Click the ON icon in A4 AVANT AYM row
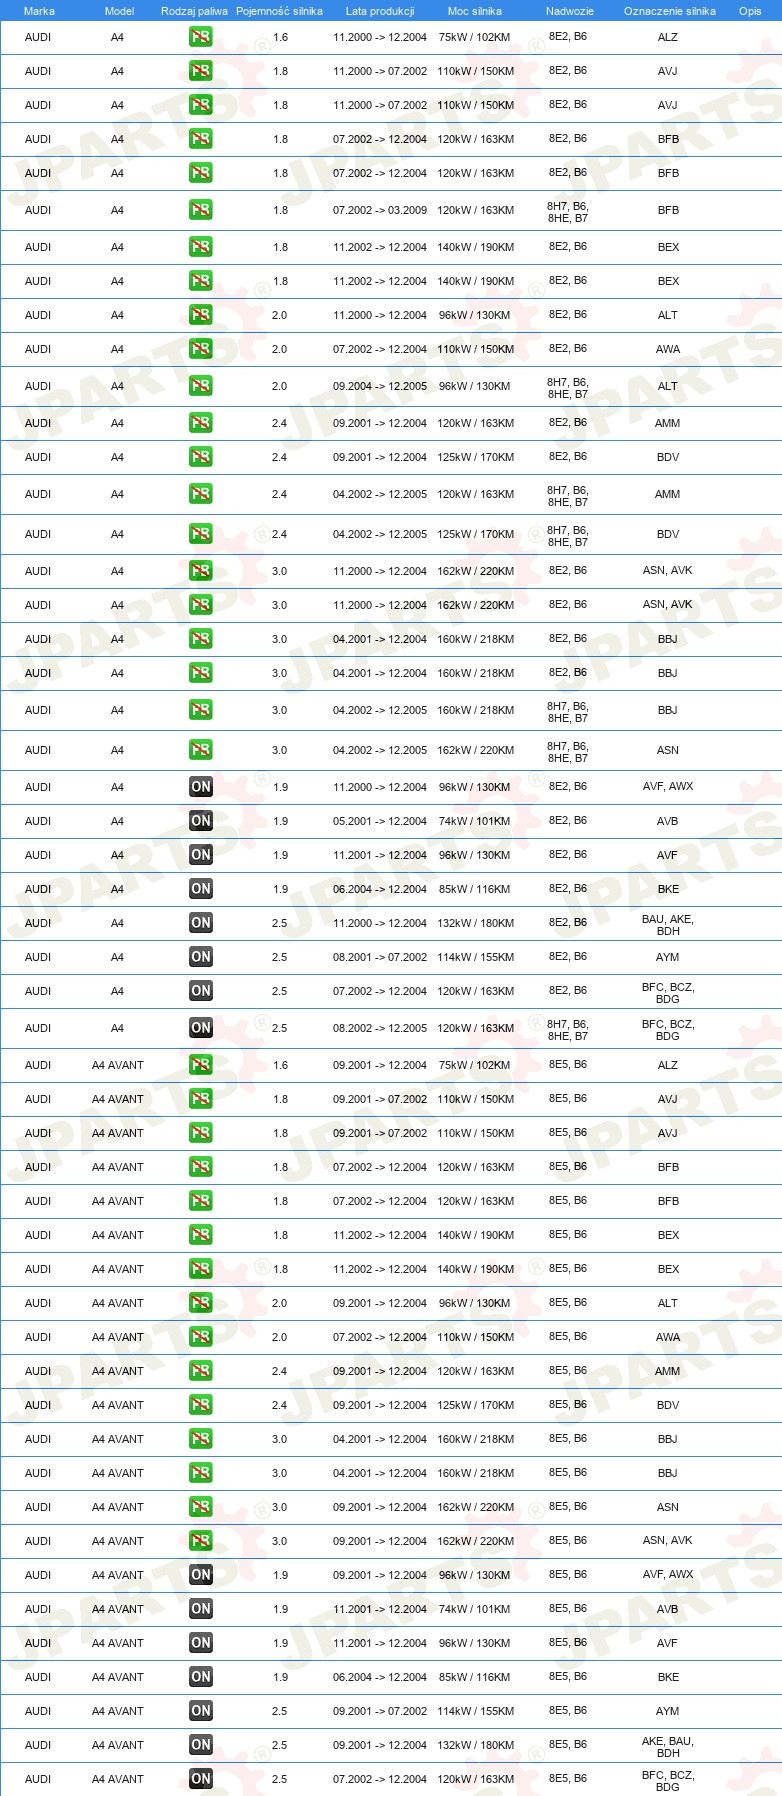Viewport: 782px width, 1796px height. (x=201, y=1711)
